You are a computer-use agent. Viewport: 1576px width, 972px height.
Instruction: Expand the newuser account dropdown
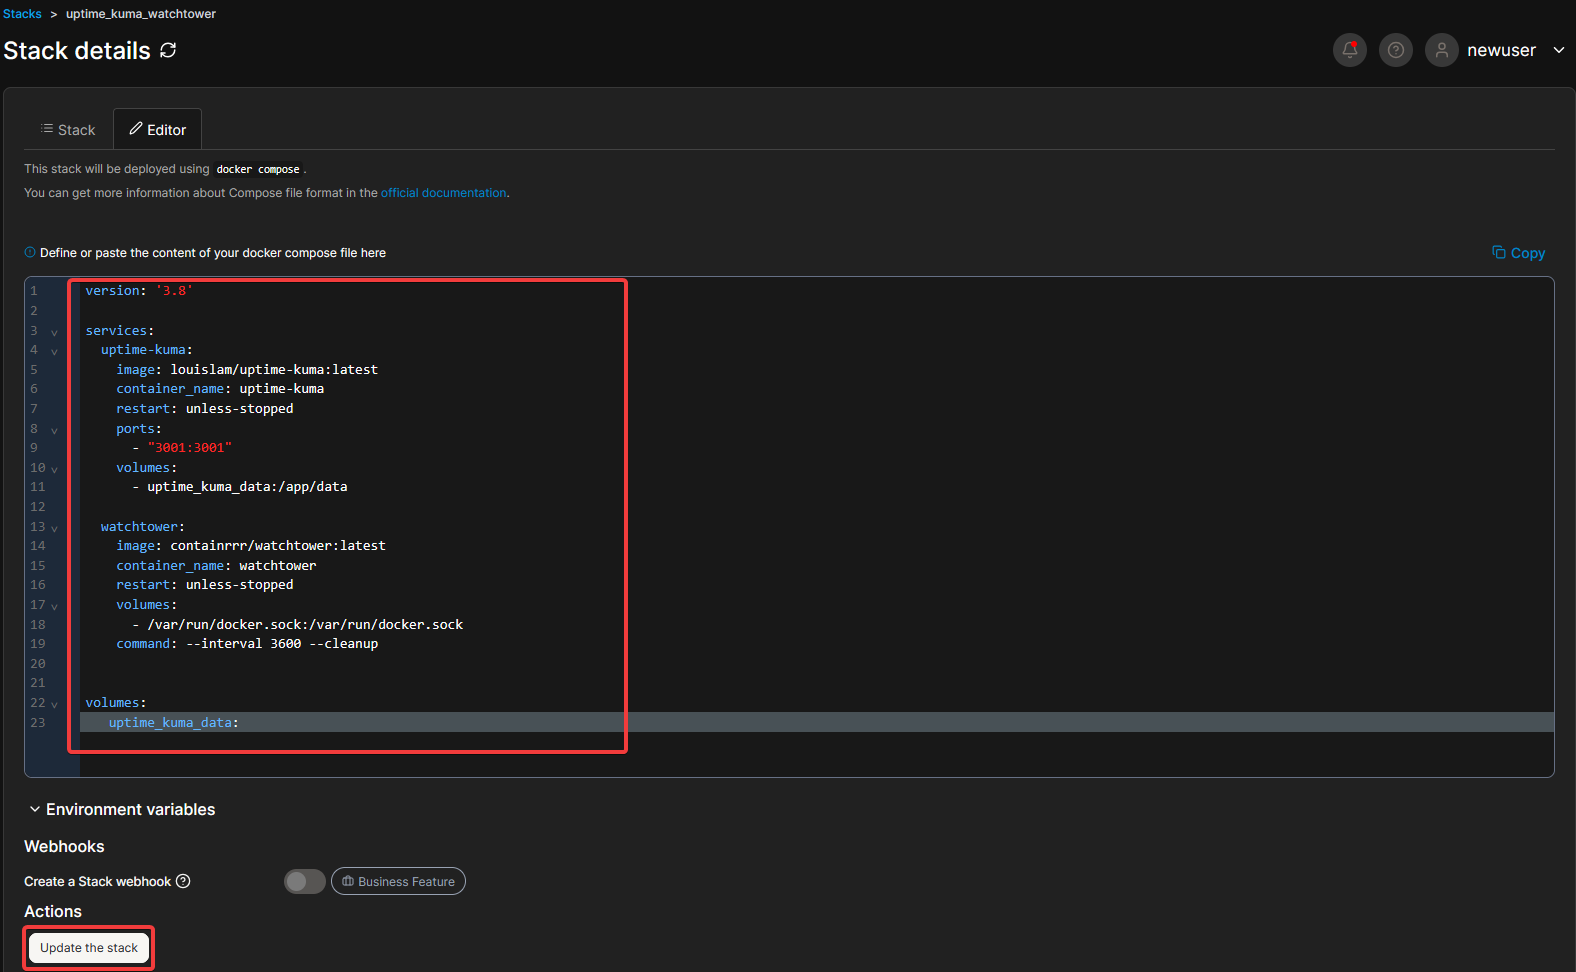(1558, 50)
